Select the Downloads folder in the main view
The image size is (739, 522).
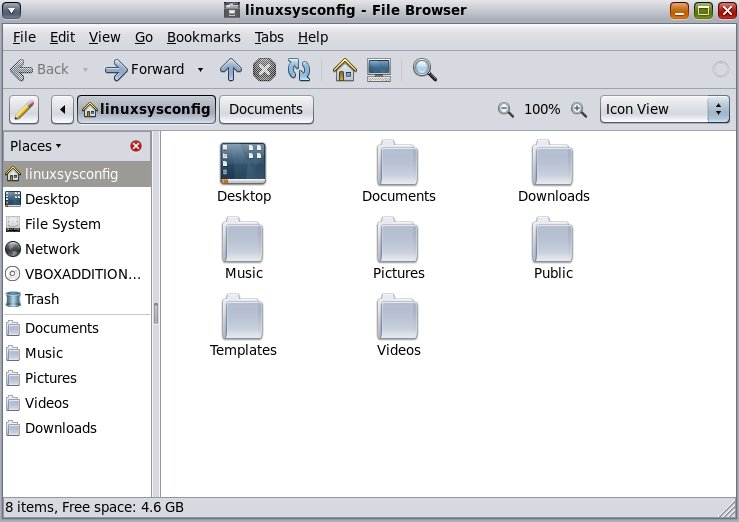coord(553,172)
